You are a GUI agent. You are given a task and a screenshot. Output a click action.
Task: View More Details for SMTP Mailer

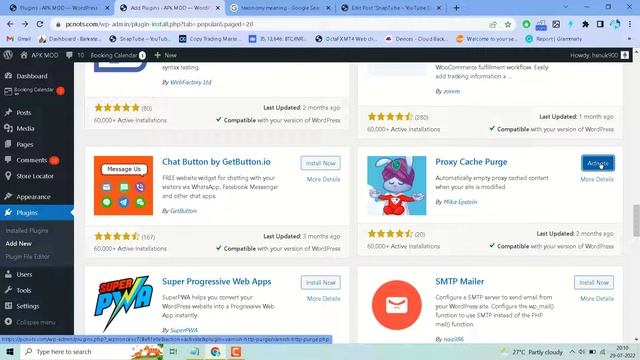coord(597,299)
